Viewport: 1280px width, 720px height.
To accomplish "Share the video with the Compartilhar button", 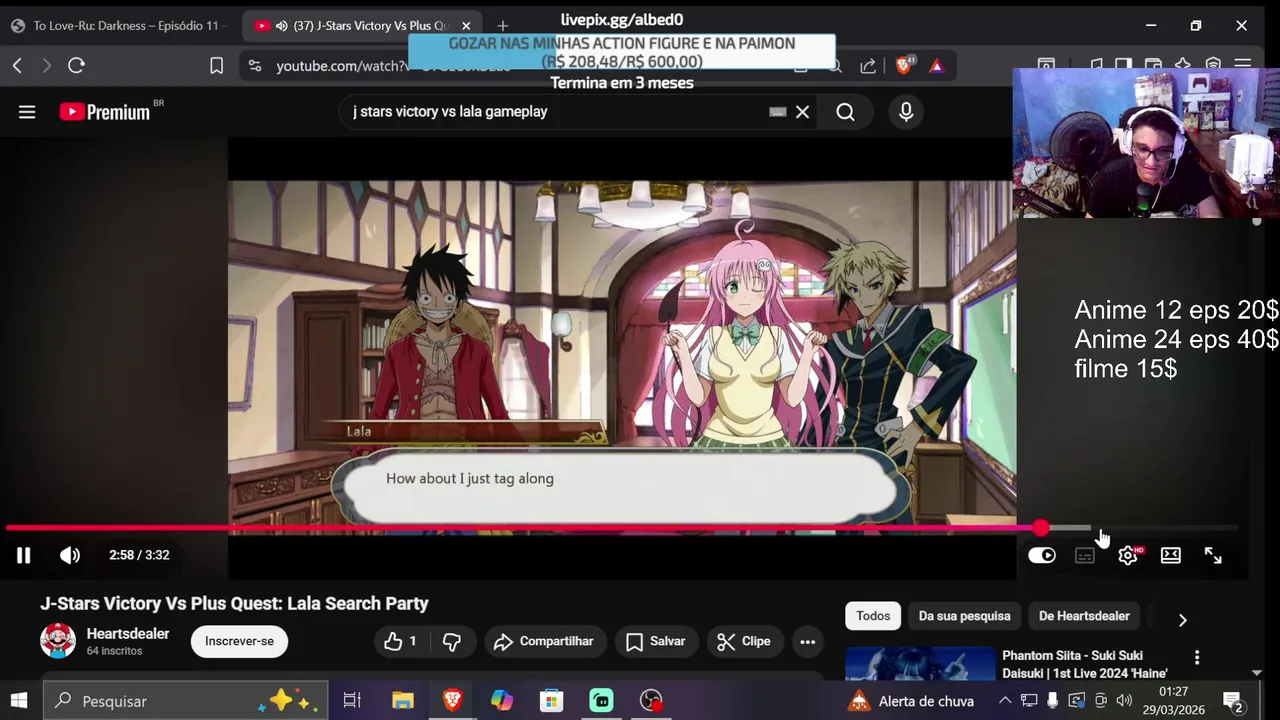I will pyautogui.click(x=545, y=641).
